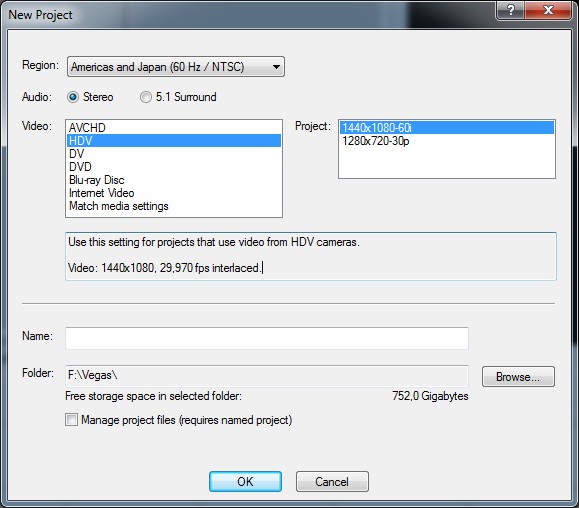Enable Manage project files checkbox
This screenshot has width=579, height=508.
coord(71,420)
